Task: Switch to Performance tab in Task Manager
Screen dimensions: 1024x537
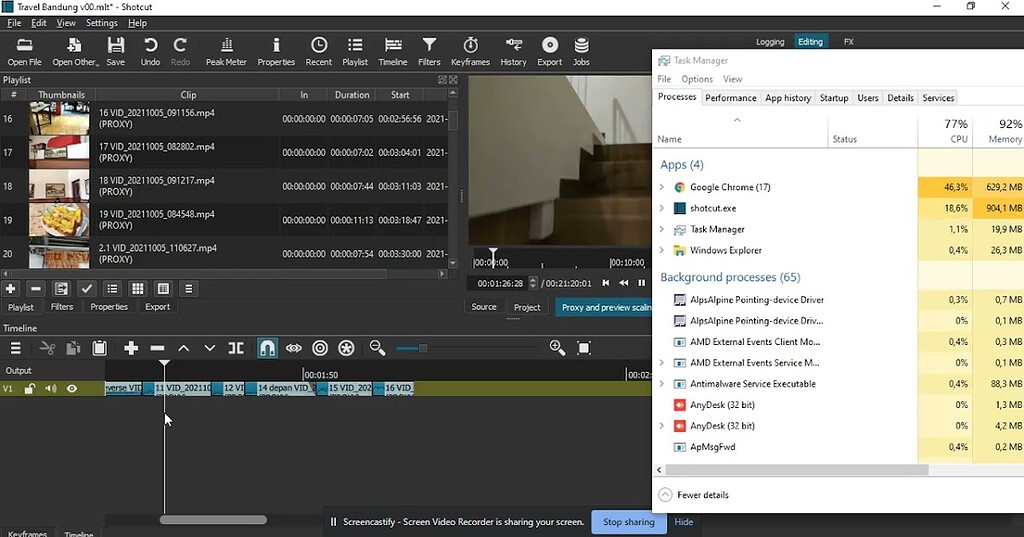Action: (730, 98)
